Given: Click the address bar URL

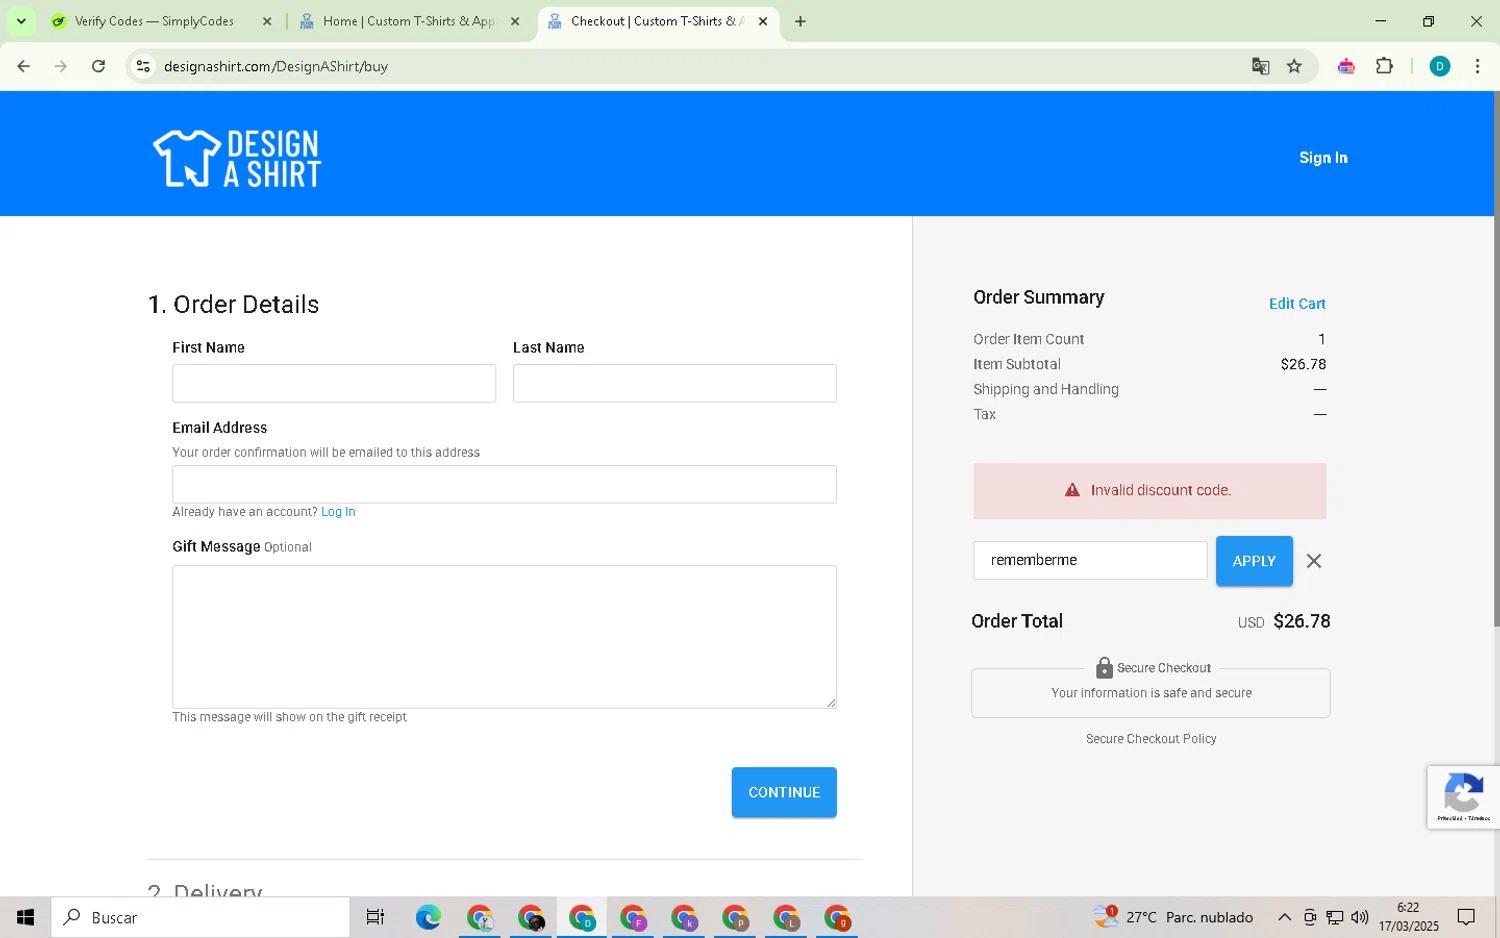Looking at the screenshot, I should [x=276, y=66].
